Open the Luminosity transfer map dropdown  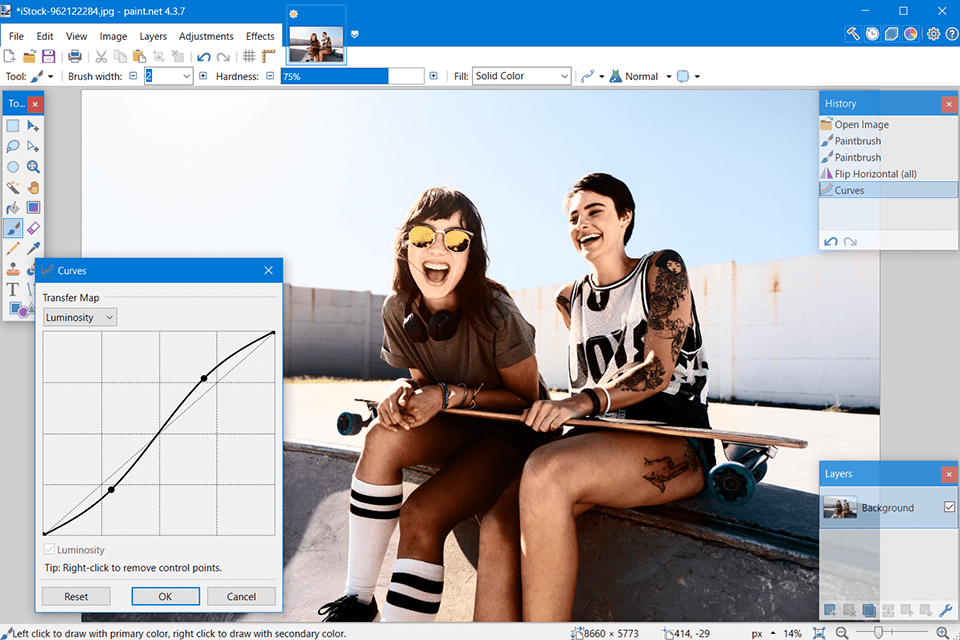[x=80, y=317]
